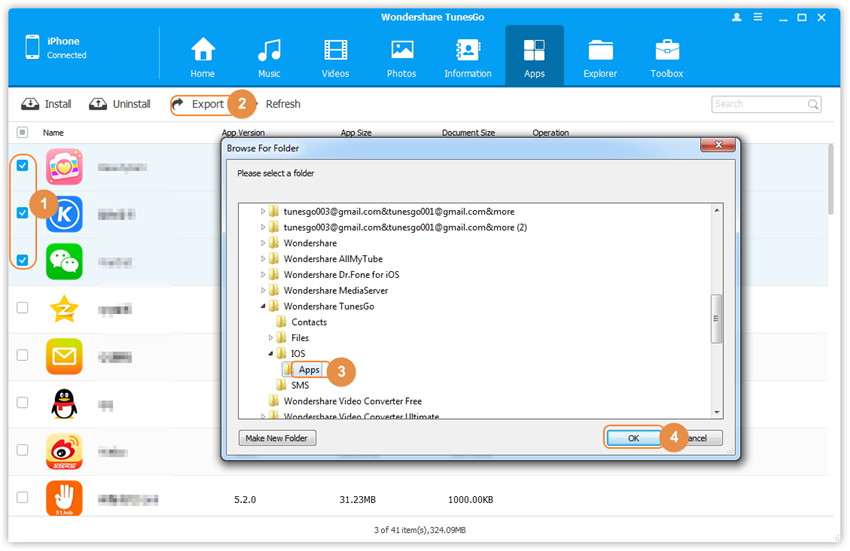This screenshot has width=850, height=551.
Task: Open the Home section icon
Action: point(203,49)
